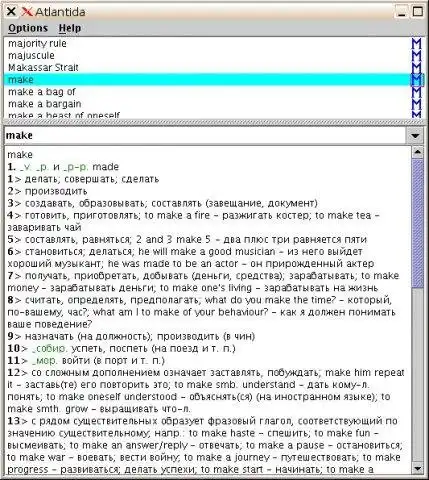The image size is (429, 480).
Task: Click the M dictionary icon beside 'make a bargain'
Action: [x=416, y=104]
